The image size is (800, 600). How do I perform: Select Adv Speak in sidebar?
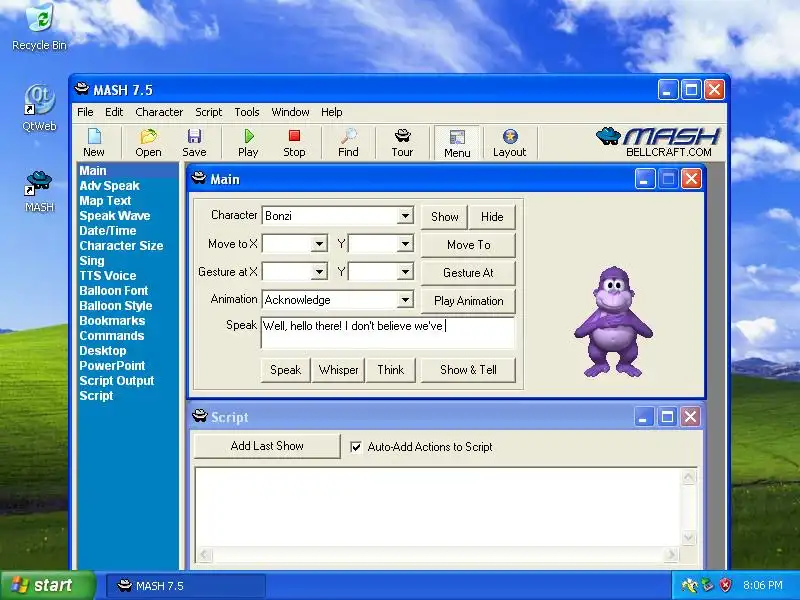(109, 186)
